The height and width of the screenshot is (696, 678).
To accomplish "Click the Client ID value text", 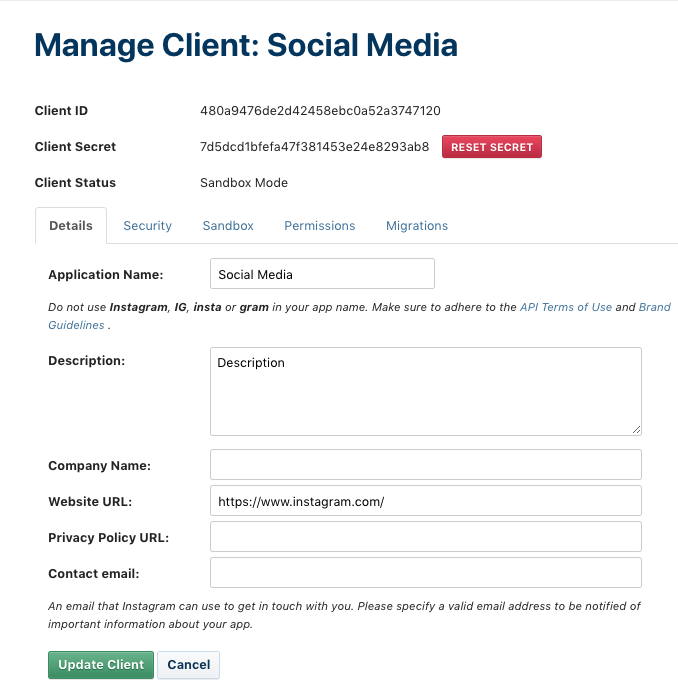I will click(x=320, y=111).
